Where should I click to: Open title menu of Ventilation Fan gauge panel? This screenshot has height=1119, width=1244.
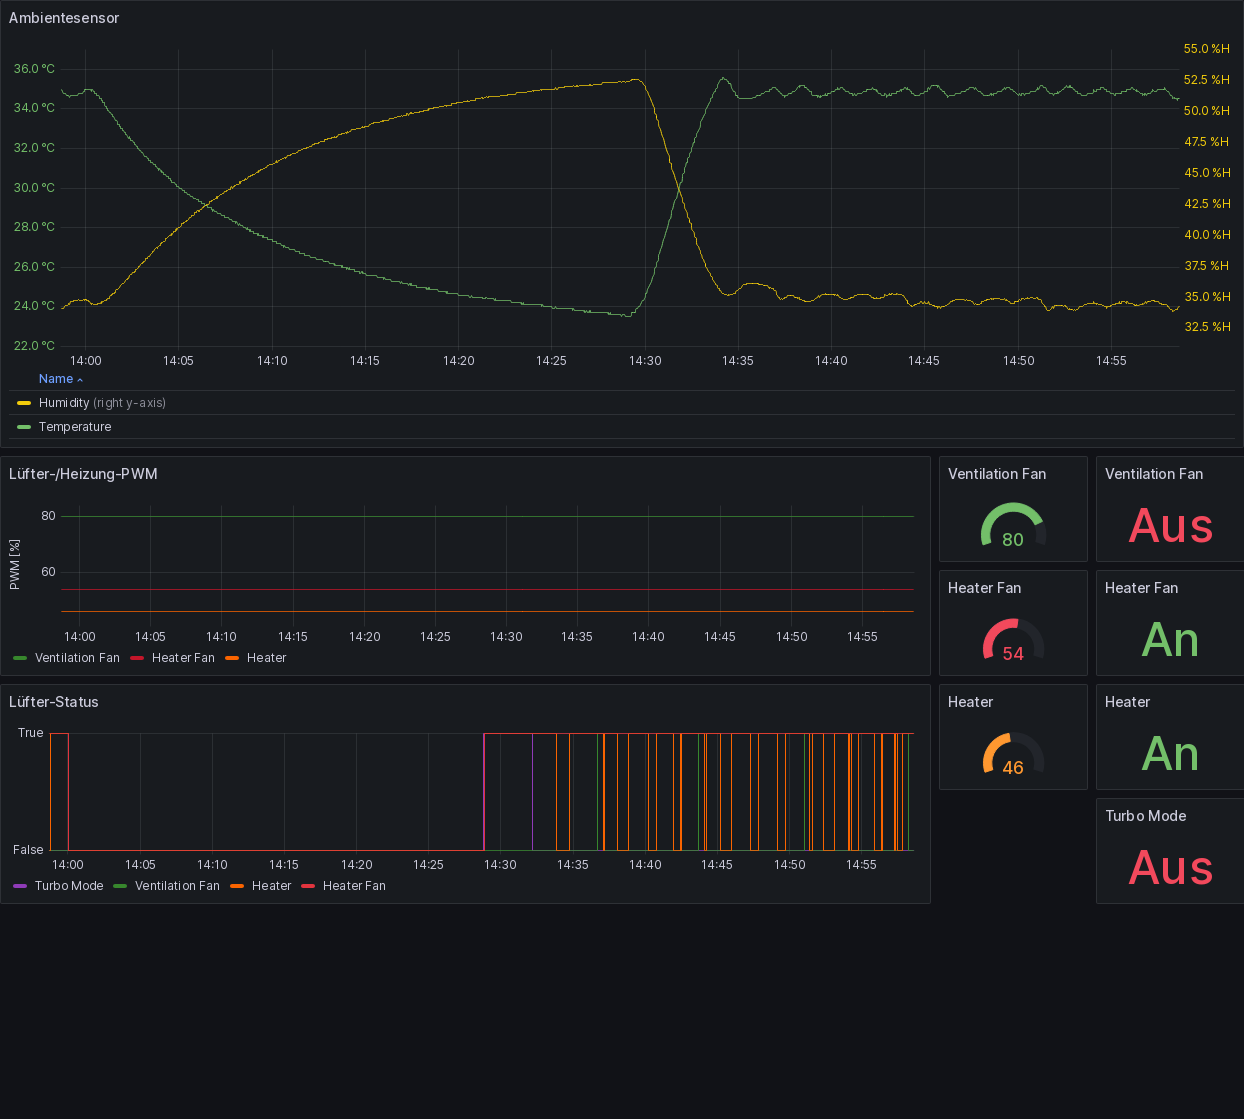996,474
